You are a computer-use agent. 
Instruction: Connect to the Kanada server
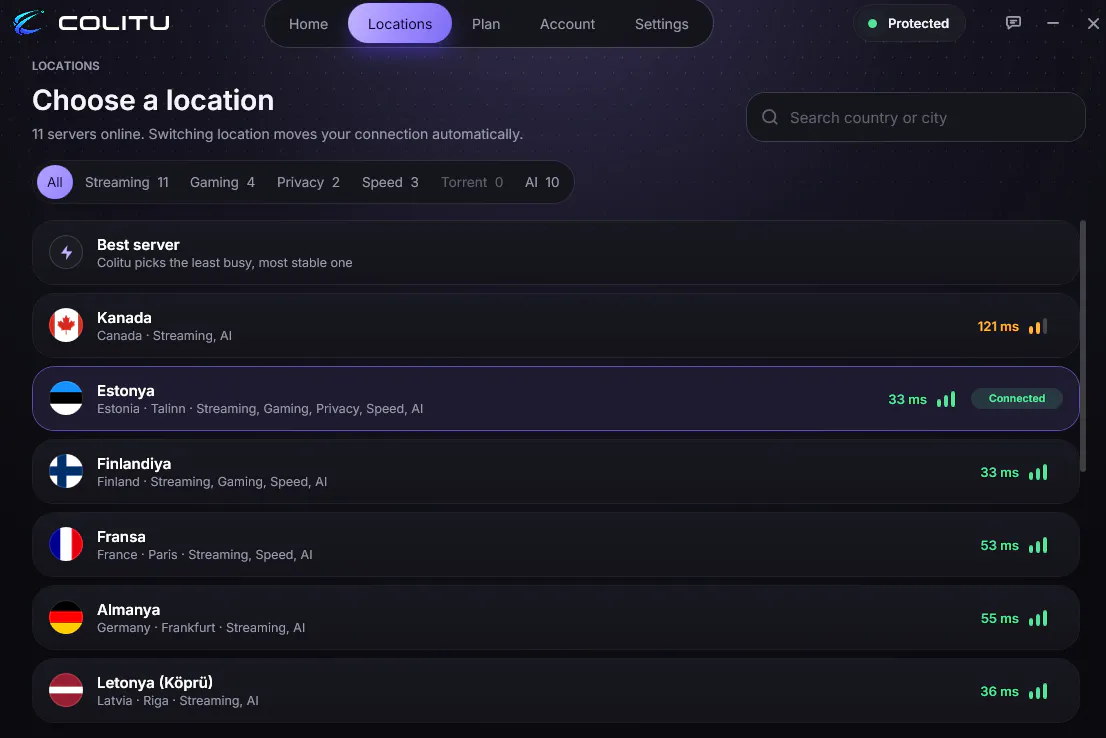556,325
